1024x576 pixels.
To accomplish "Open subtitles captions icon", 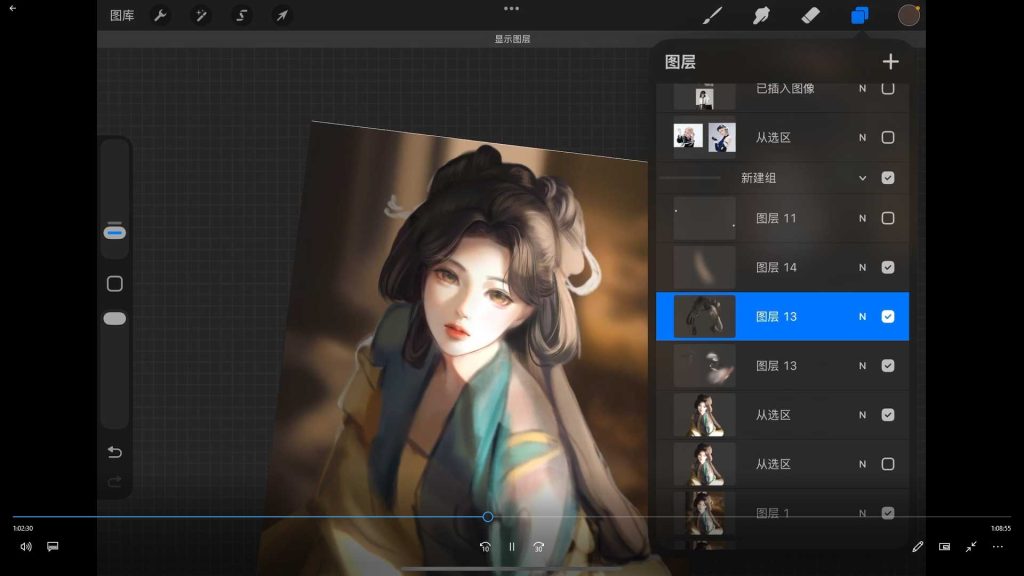I will pos(52,547).
